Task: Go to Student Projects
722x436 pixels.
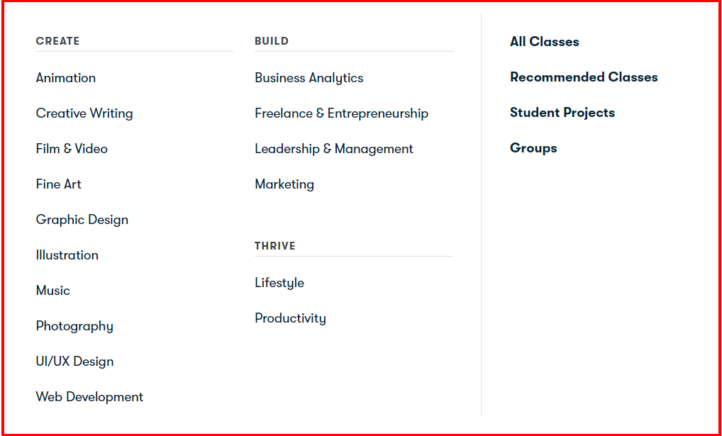Action: [562, 113]
